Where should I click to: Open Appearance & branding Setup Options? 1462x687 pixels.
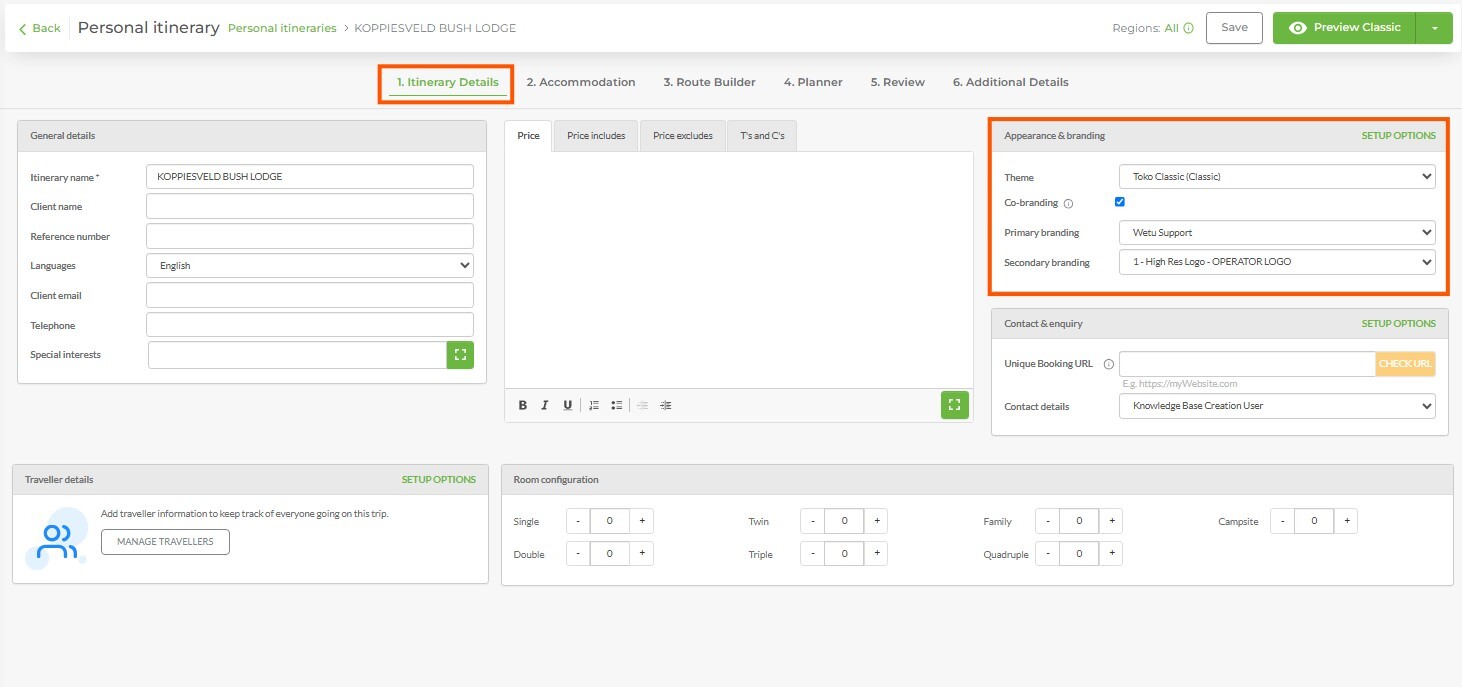tap(1398, 136)
